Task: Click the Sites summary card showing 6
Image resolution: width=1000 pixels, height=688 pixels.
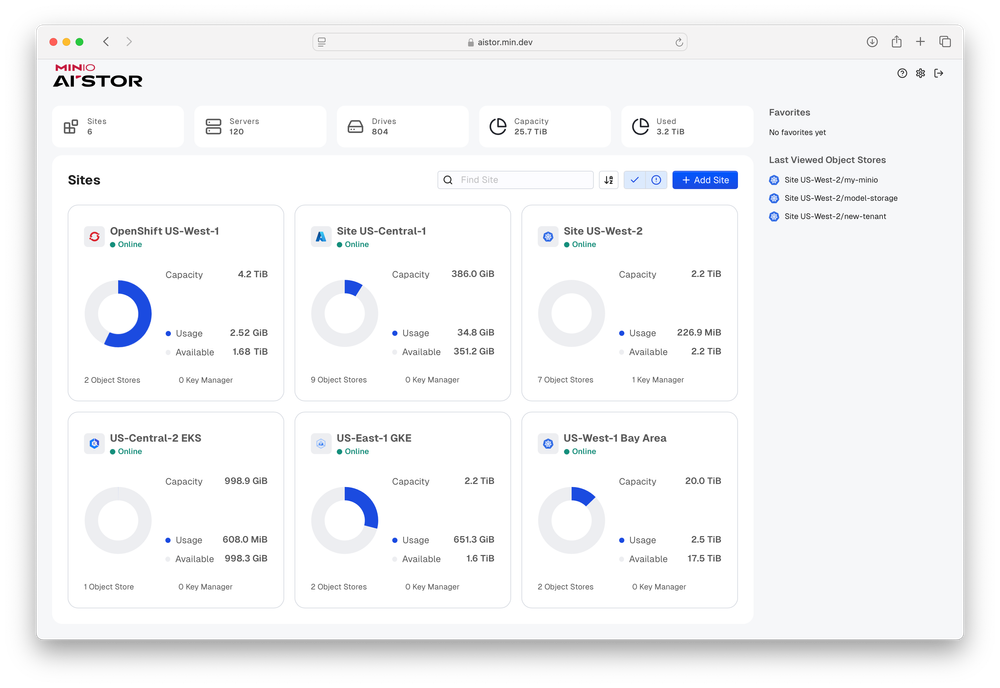Action: pyautogui.click(x=117, y=125)
